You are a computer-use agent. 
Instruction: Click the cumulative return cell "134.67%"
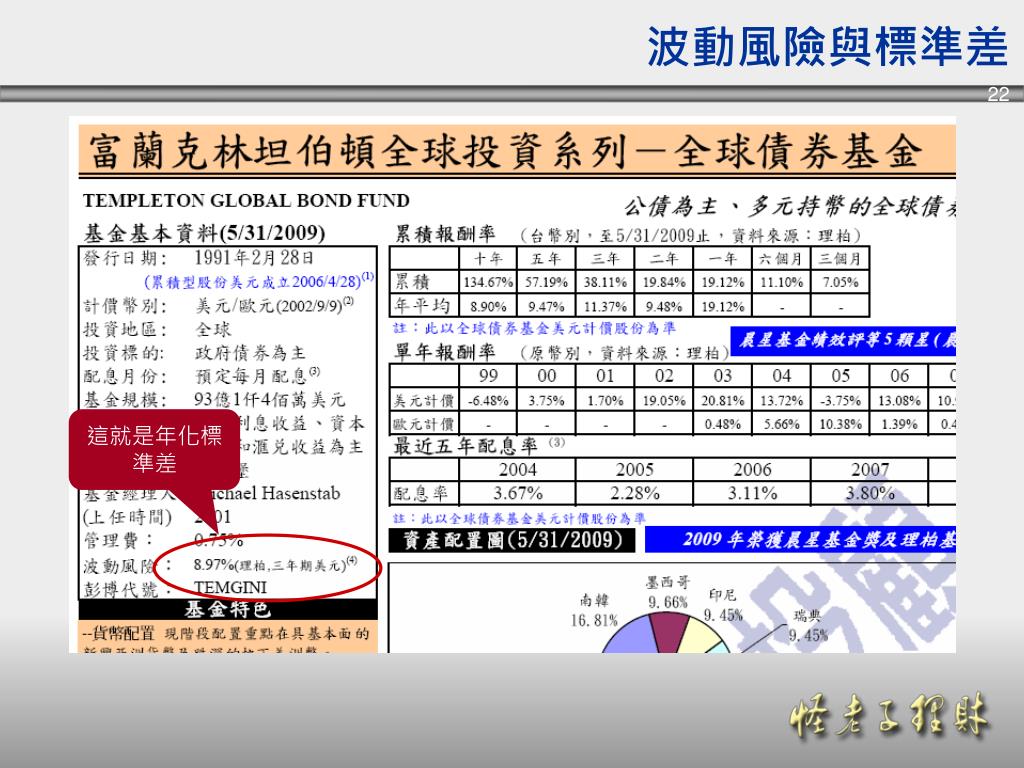click(488, 282)
